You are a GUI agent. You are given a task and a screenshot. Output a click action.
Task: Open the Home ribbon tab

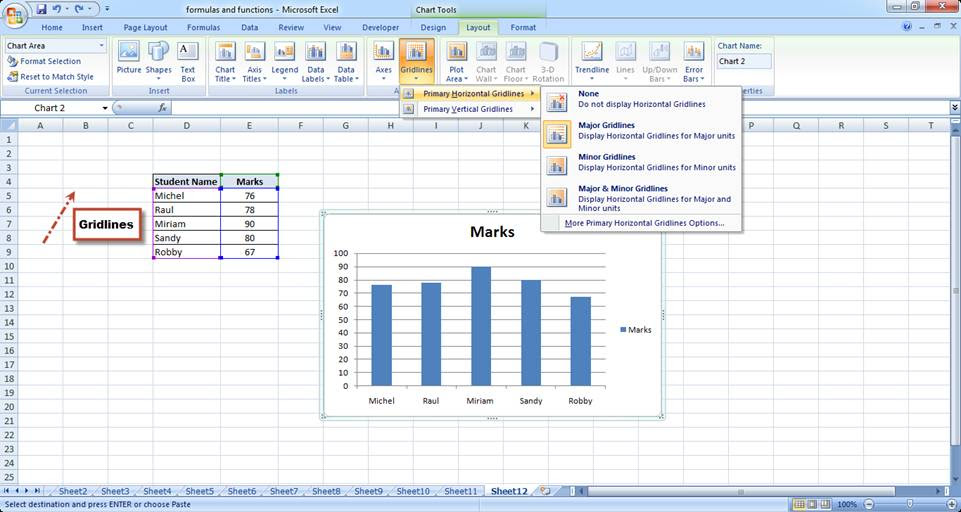51,28
